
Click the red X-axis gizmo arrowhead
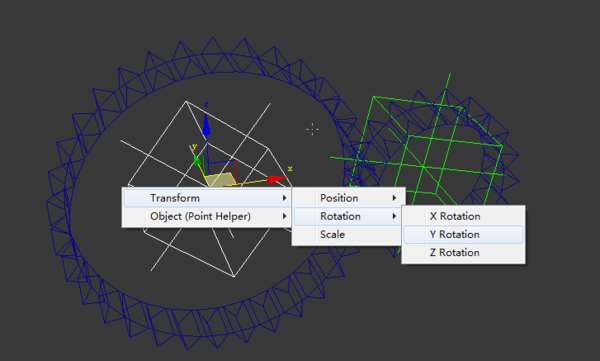click(276, 179)
